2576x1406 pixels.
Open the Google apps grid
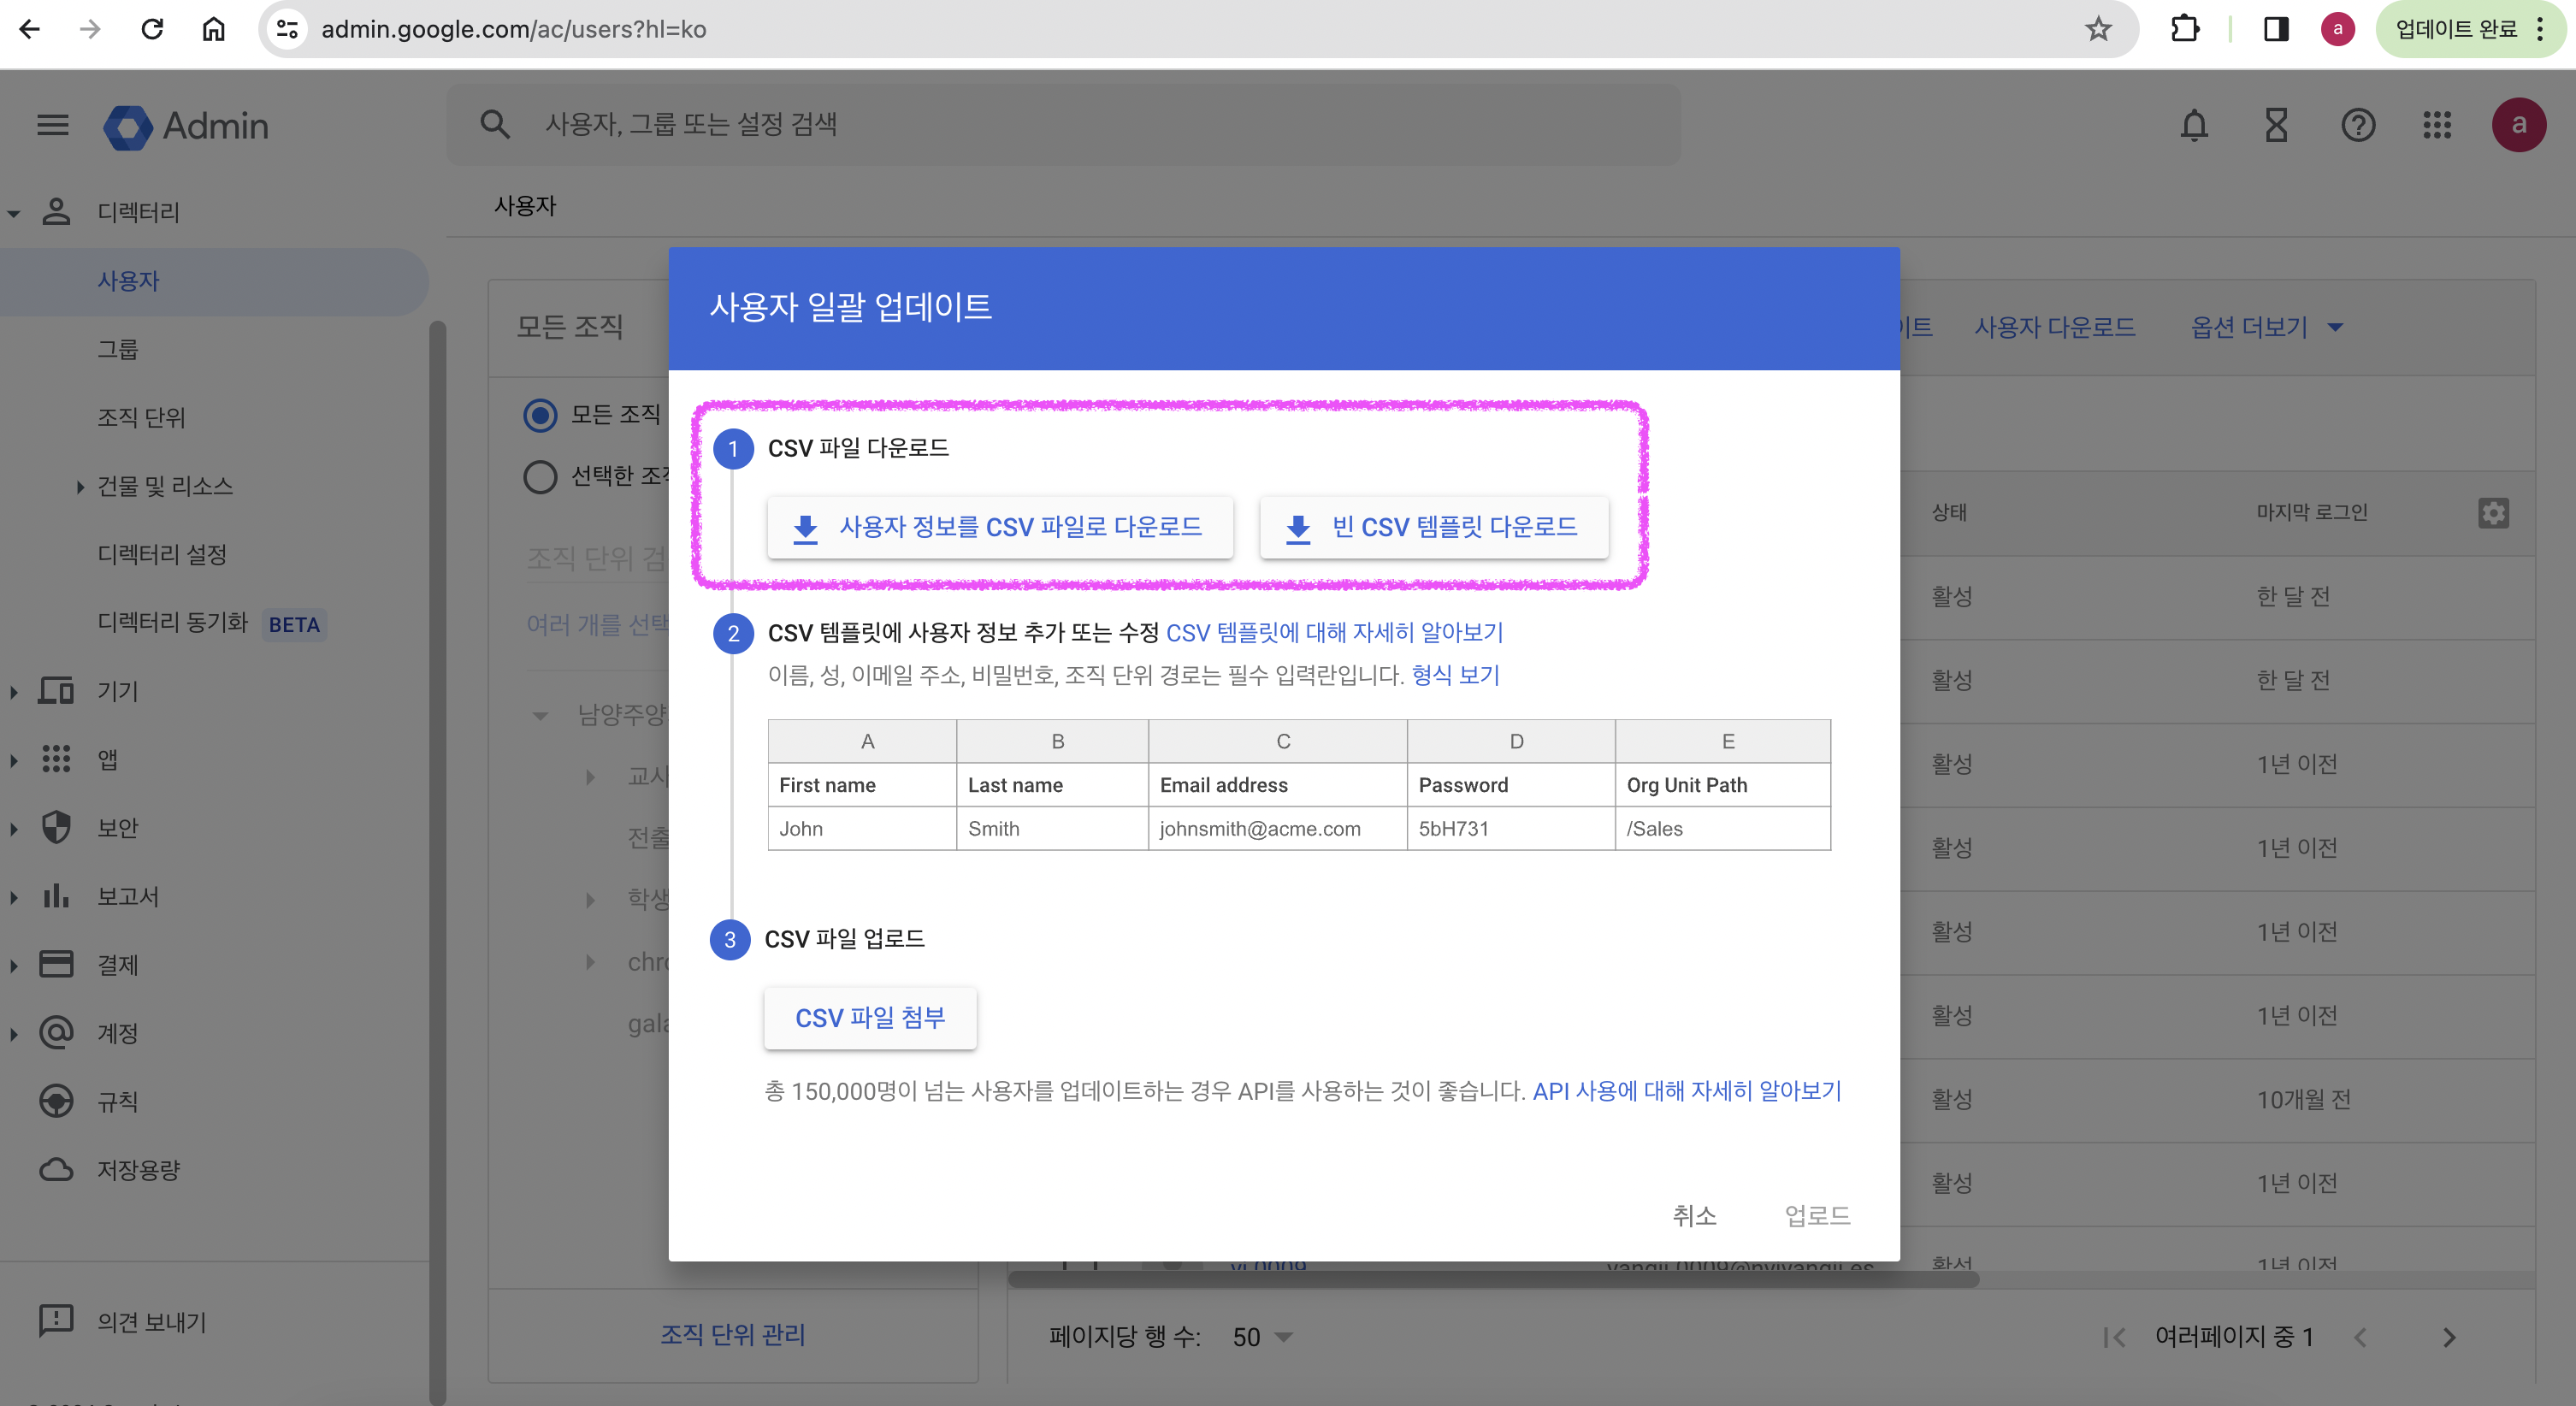pyautogui.click(x=2437, y=125)
